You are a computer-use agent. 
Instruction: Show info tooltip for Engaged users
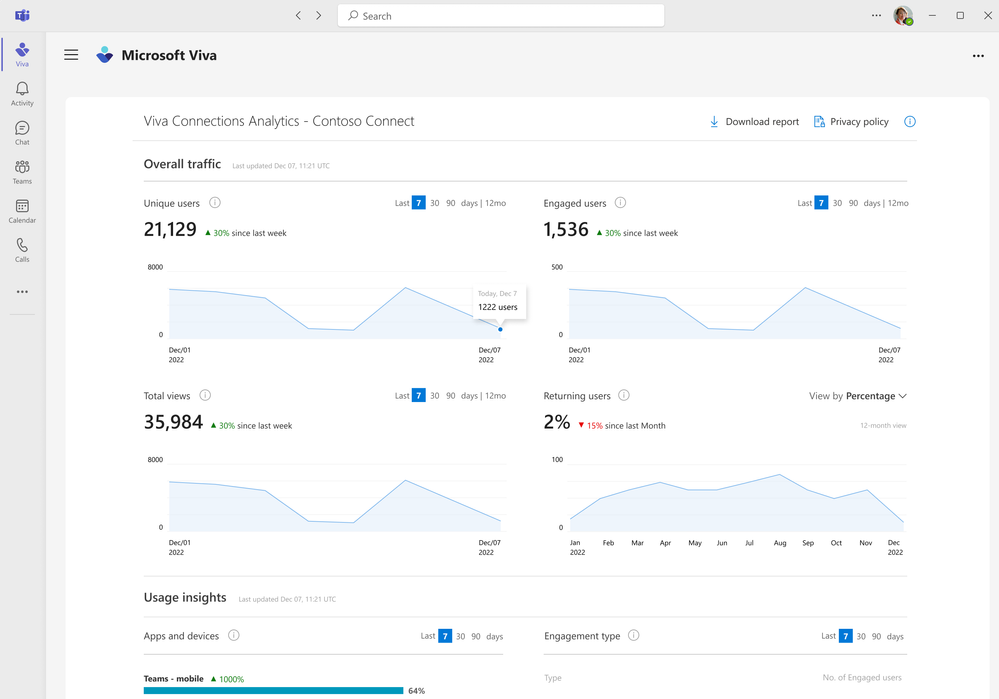tap(621, 203)
